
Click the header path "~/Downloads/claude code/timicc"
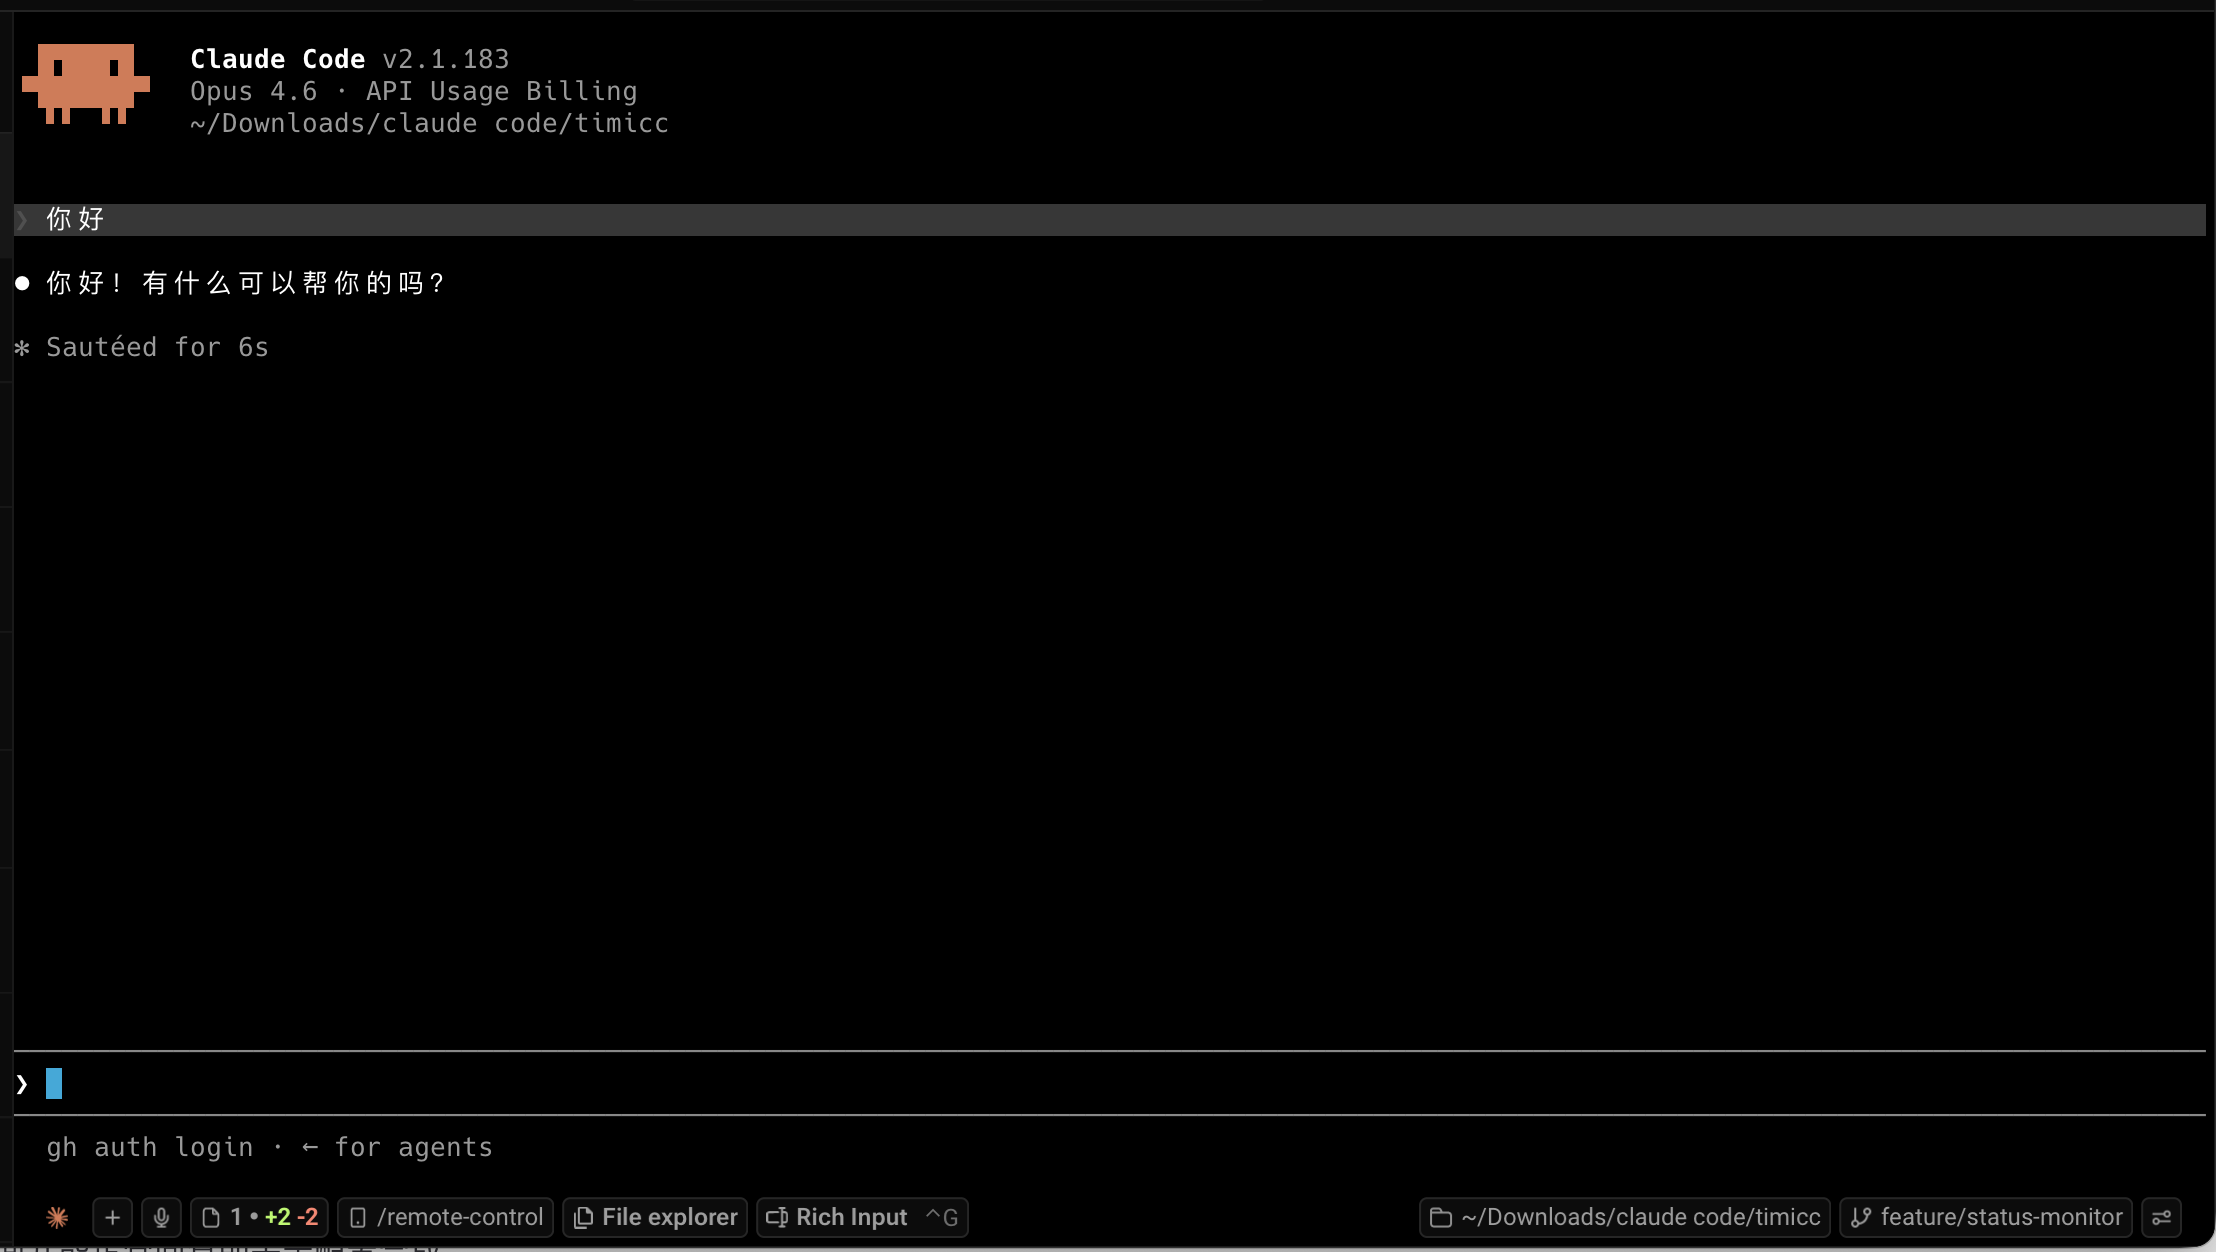[x=430, y=123]
